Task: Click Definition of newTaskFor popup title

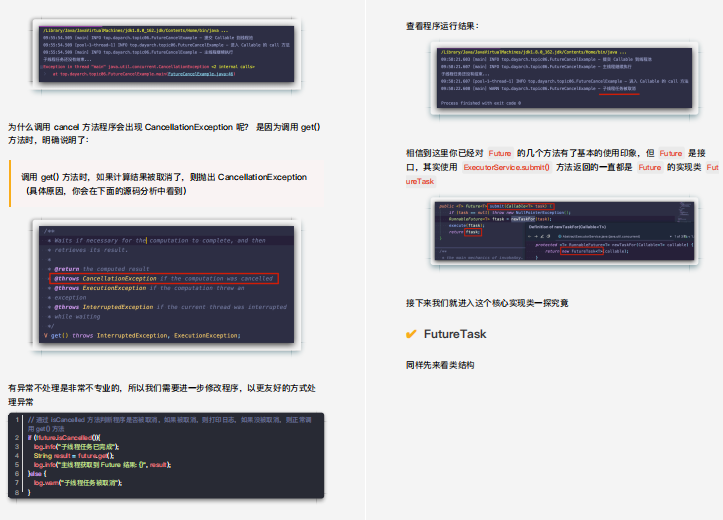Action: 567,227
